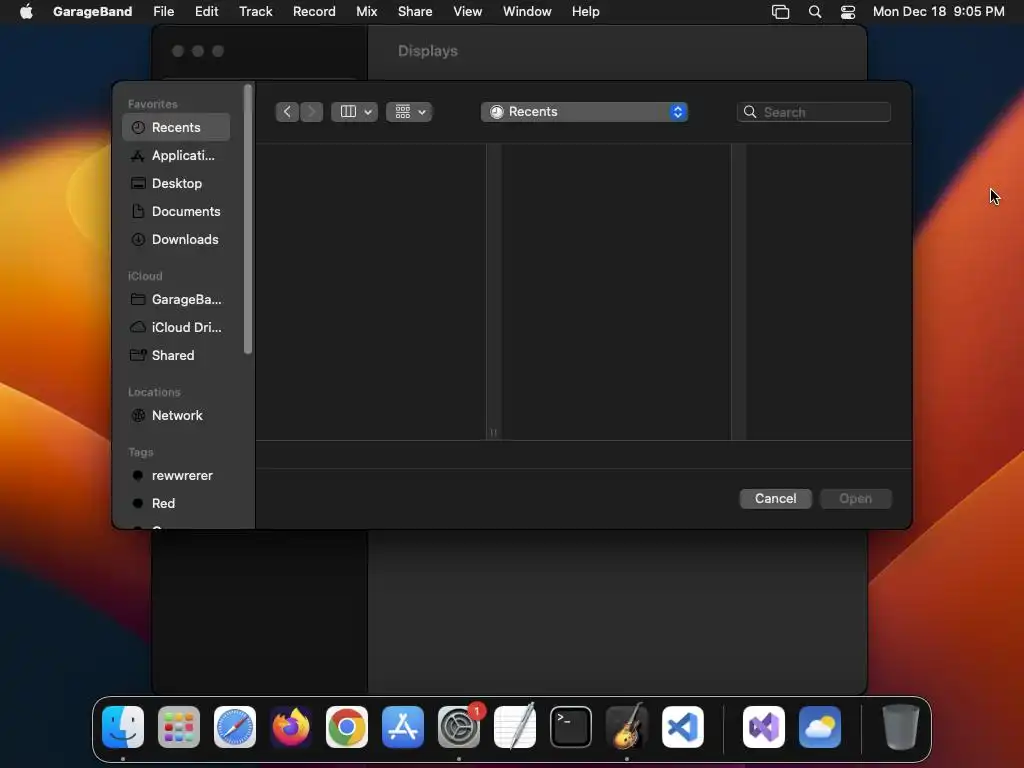Open the Trash from the Dock

tap(901, 727)
